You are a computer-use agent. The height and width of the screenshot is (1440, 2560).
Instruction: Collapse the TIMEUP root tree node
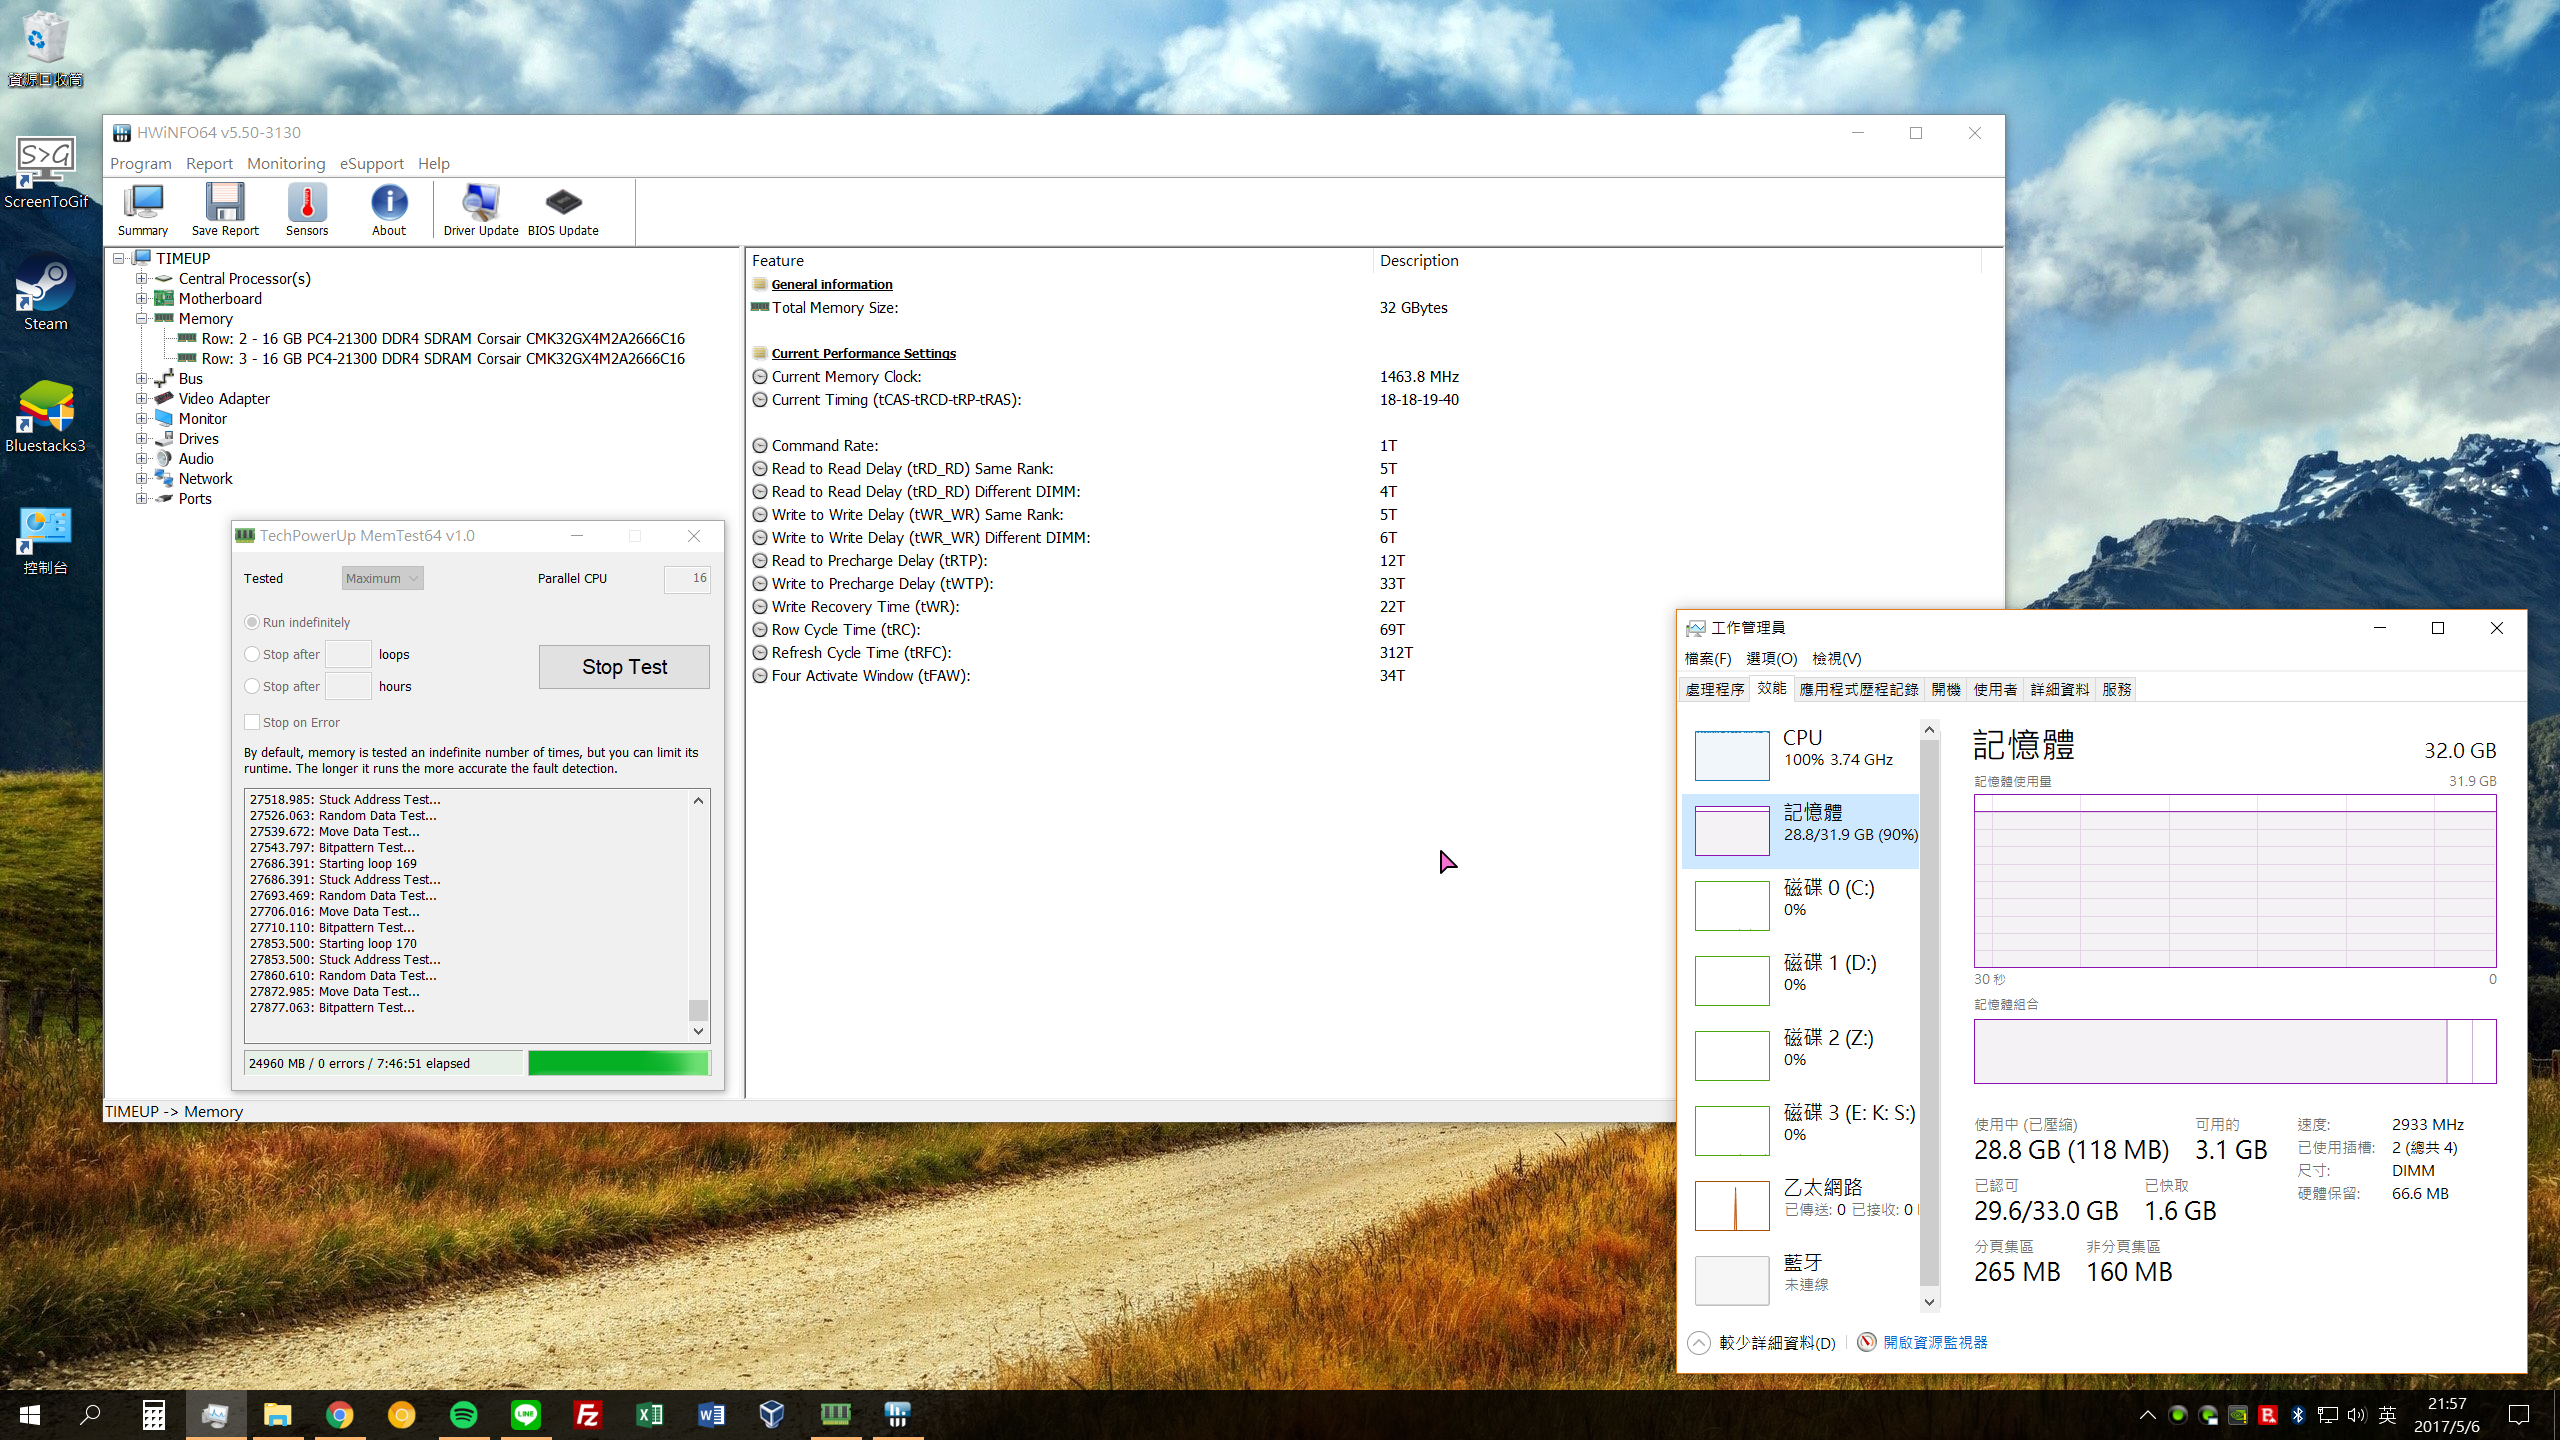[x=119, y=258]
